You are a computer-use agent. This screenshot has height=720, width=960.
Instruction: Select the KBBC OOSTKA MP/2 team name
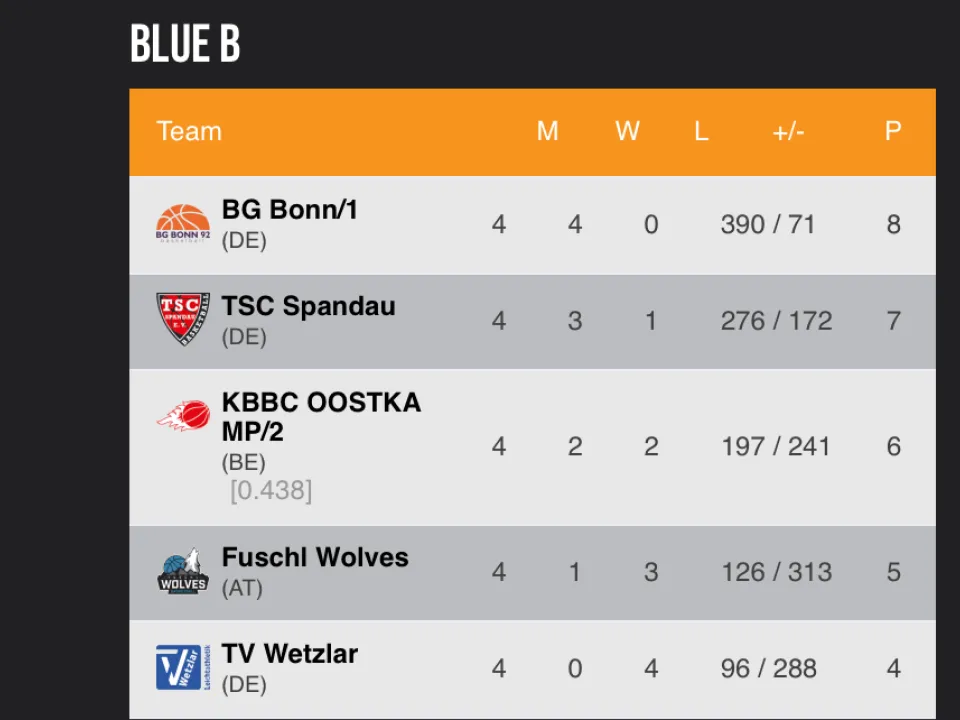point(320,417)
